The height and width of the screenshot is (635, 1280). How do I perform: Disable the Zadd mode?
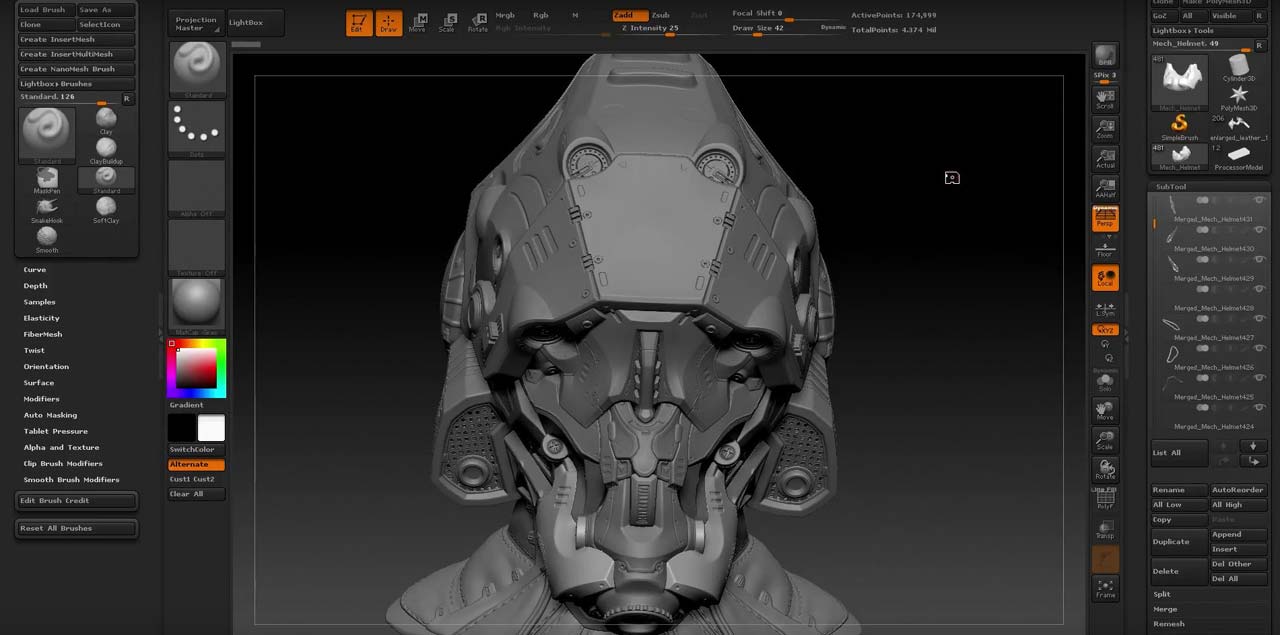tap(625, 15)
